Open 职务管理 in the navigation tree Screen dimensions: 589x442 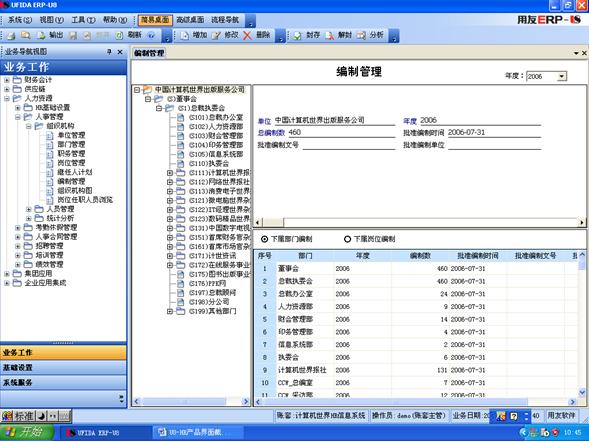click(71, 154)
